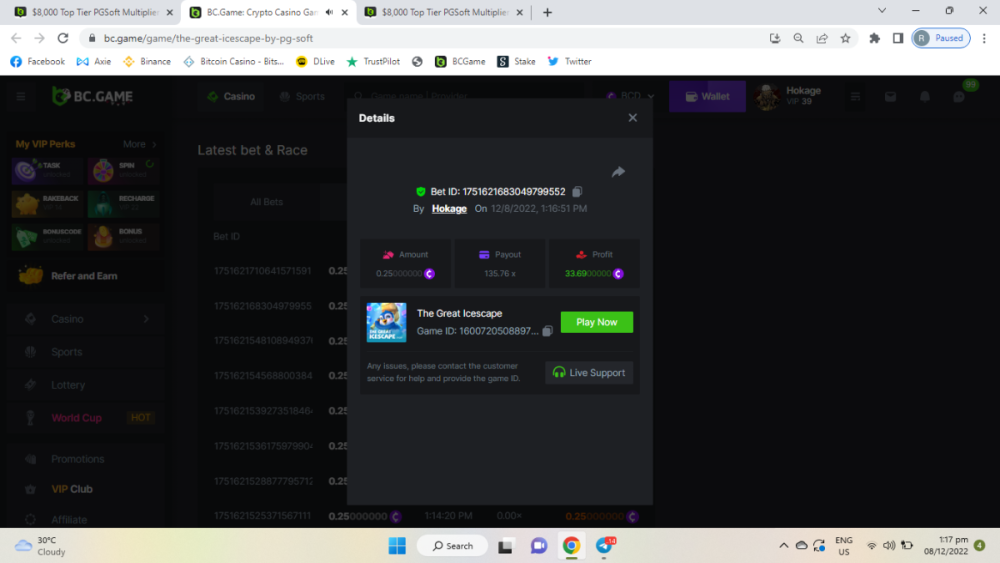This screenshot has width=1000, height=563.
Task: Open a new browser tab
Action: pyautogui.click(x=547, y=12)
